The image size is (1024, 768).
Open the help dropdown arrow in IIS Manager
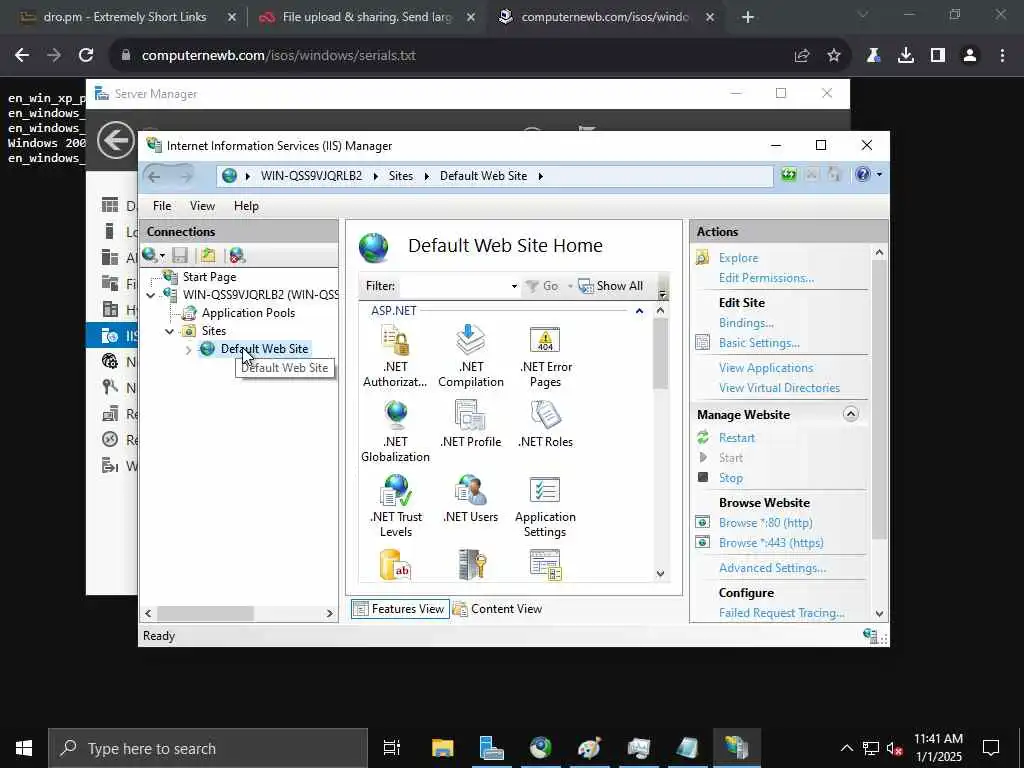point(880,174)
